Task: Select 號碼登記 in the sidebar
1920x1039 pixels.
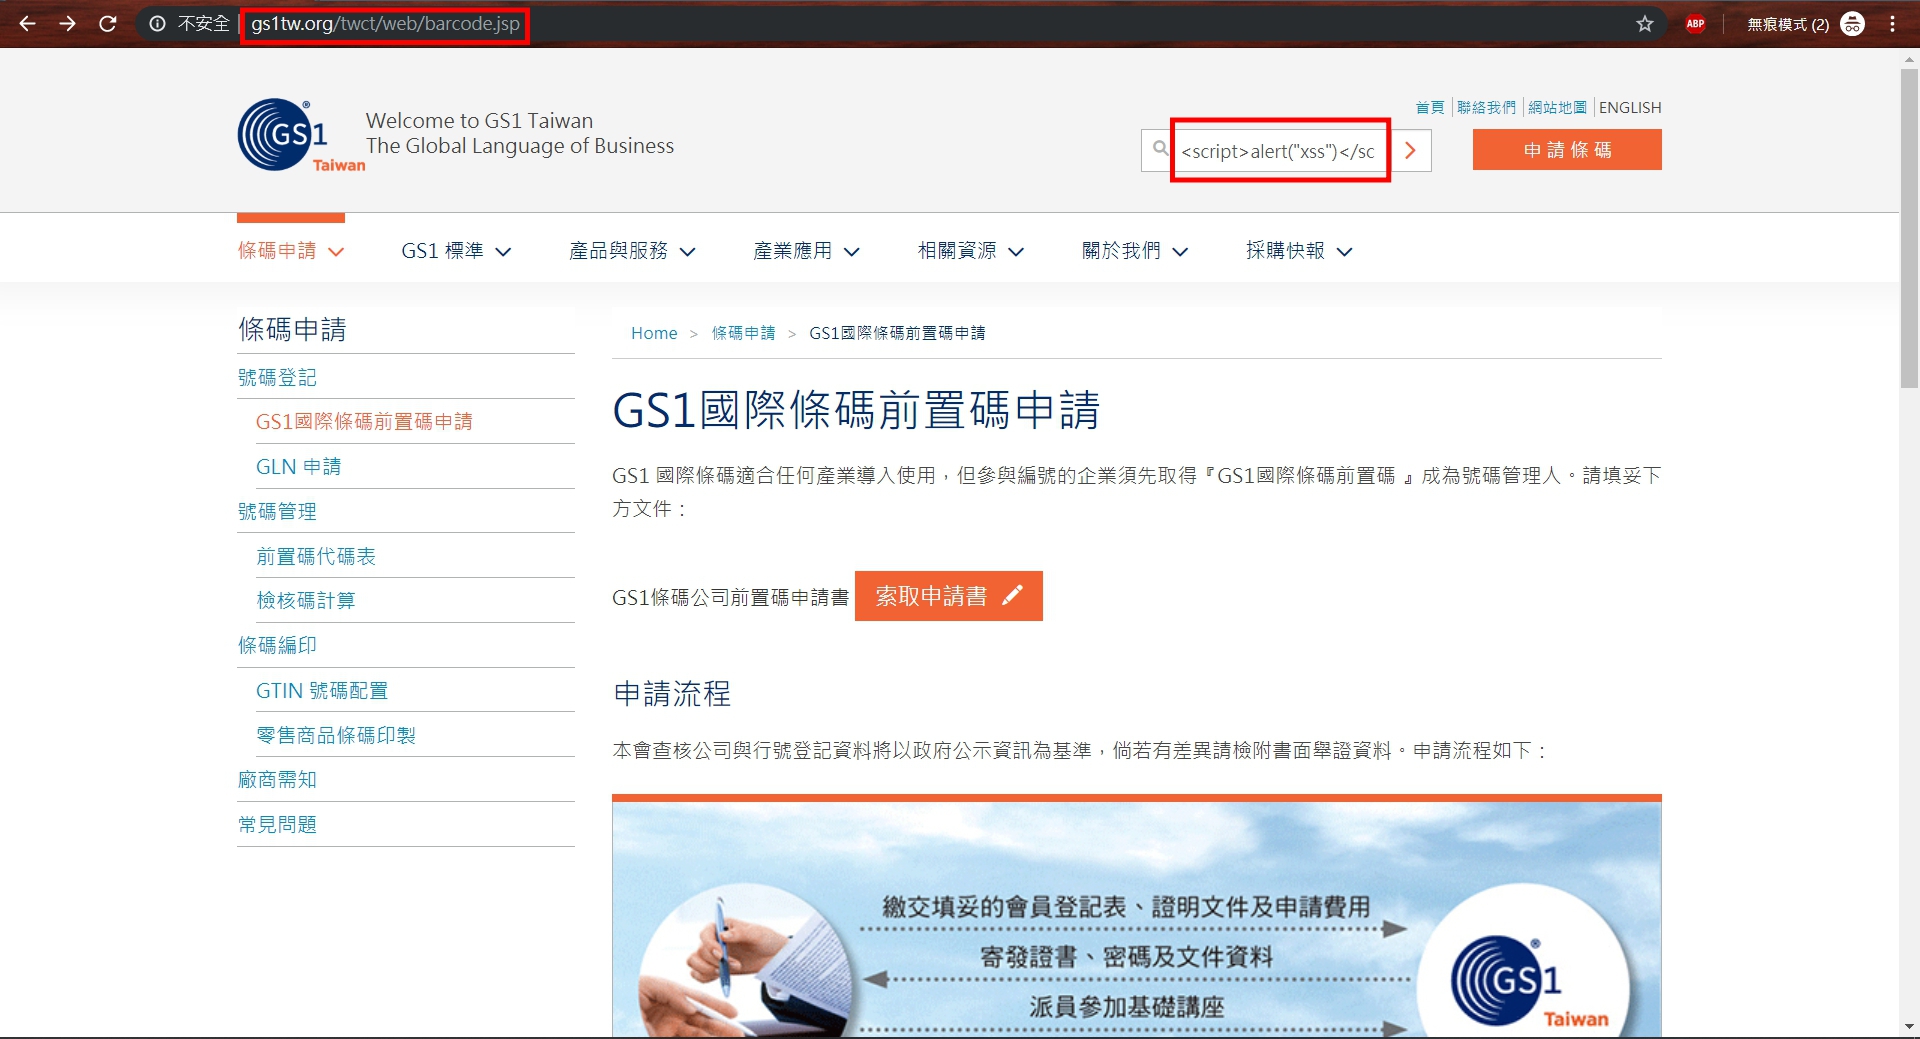Action: click(277, 377)
